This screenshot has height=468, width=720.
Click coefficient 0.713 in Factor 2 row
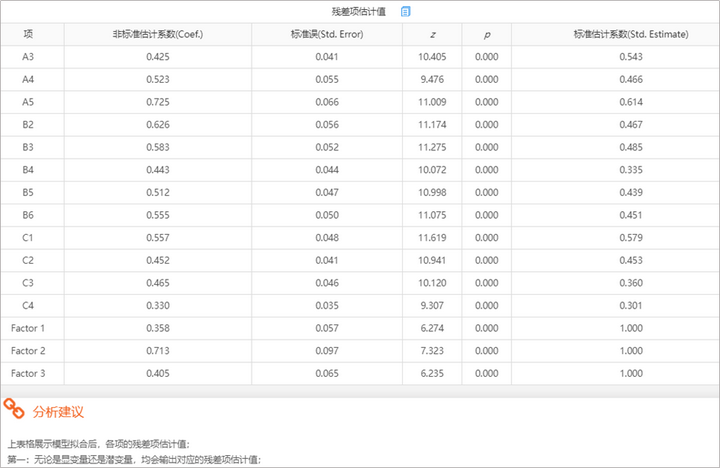(158, 350)
